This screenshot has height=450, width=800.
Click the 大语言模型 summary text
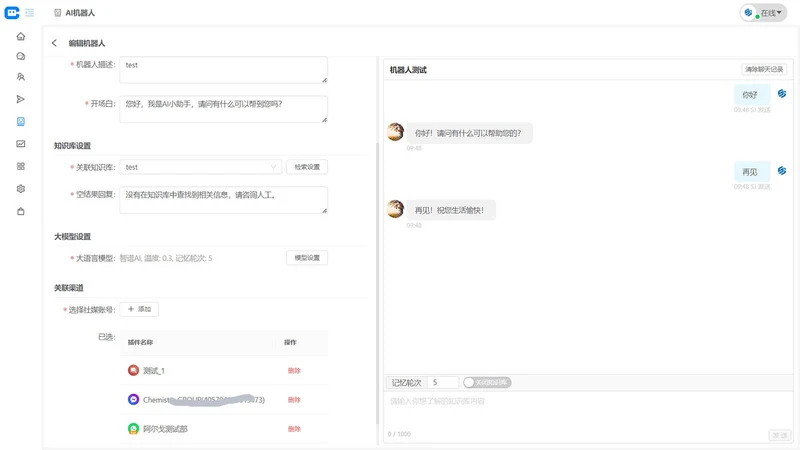coord(166,258)
